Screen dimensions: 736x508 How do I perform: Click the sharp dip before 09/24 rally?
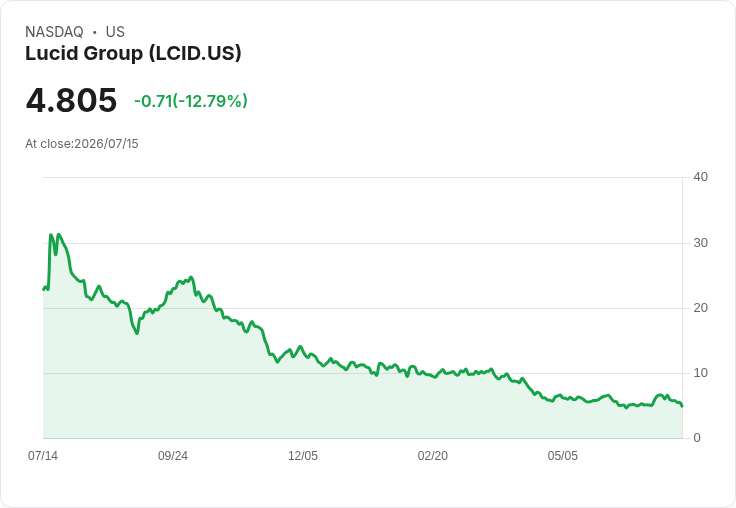point(137,333)
